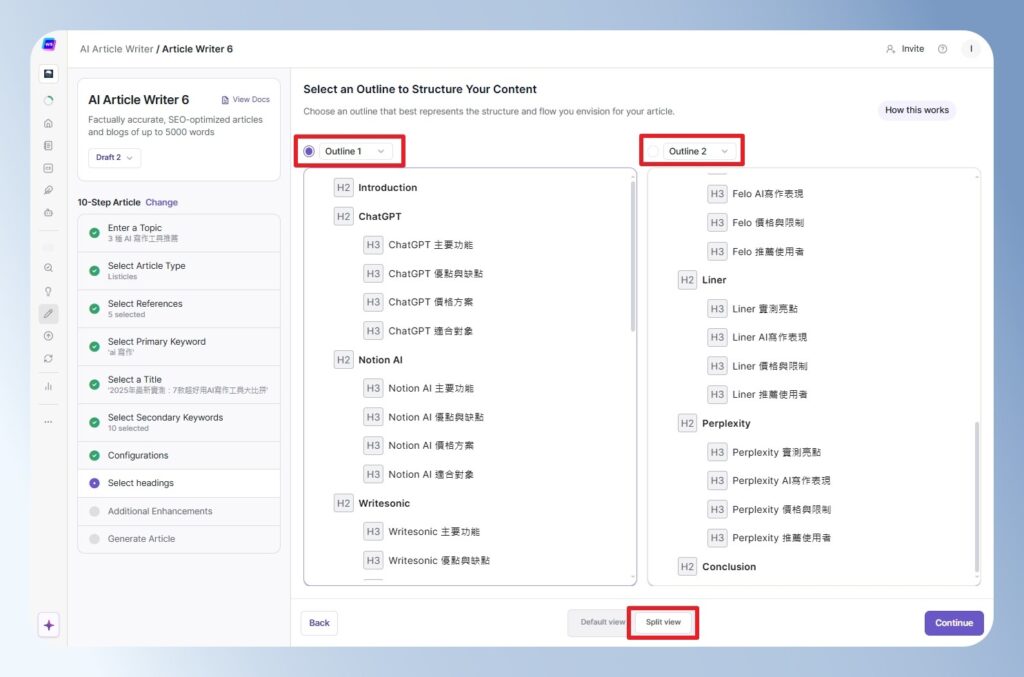Screen dimensions: 1024x677
Task: Go to the Enter a Topic step
Action: pos(179,233)
